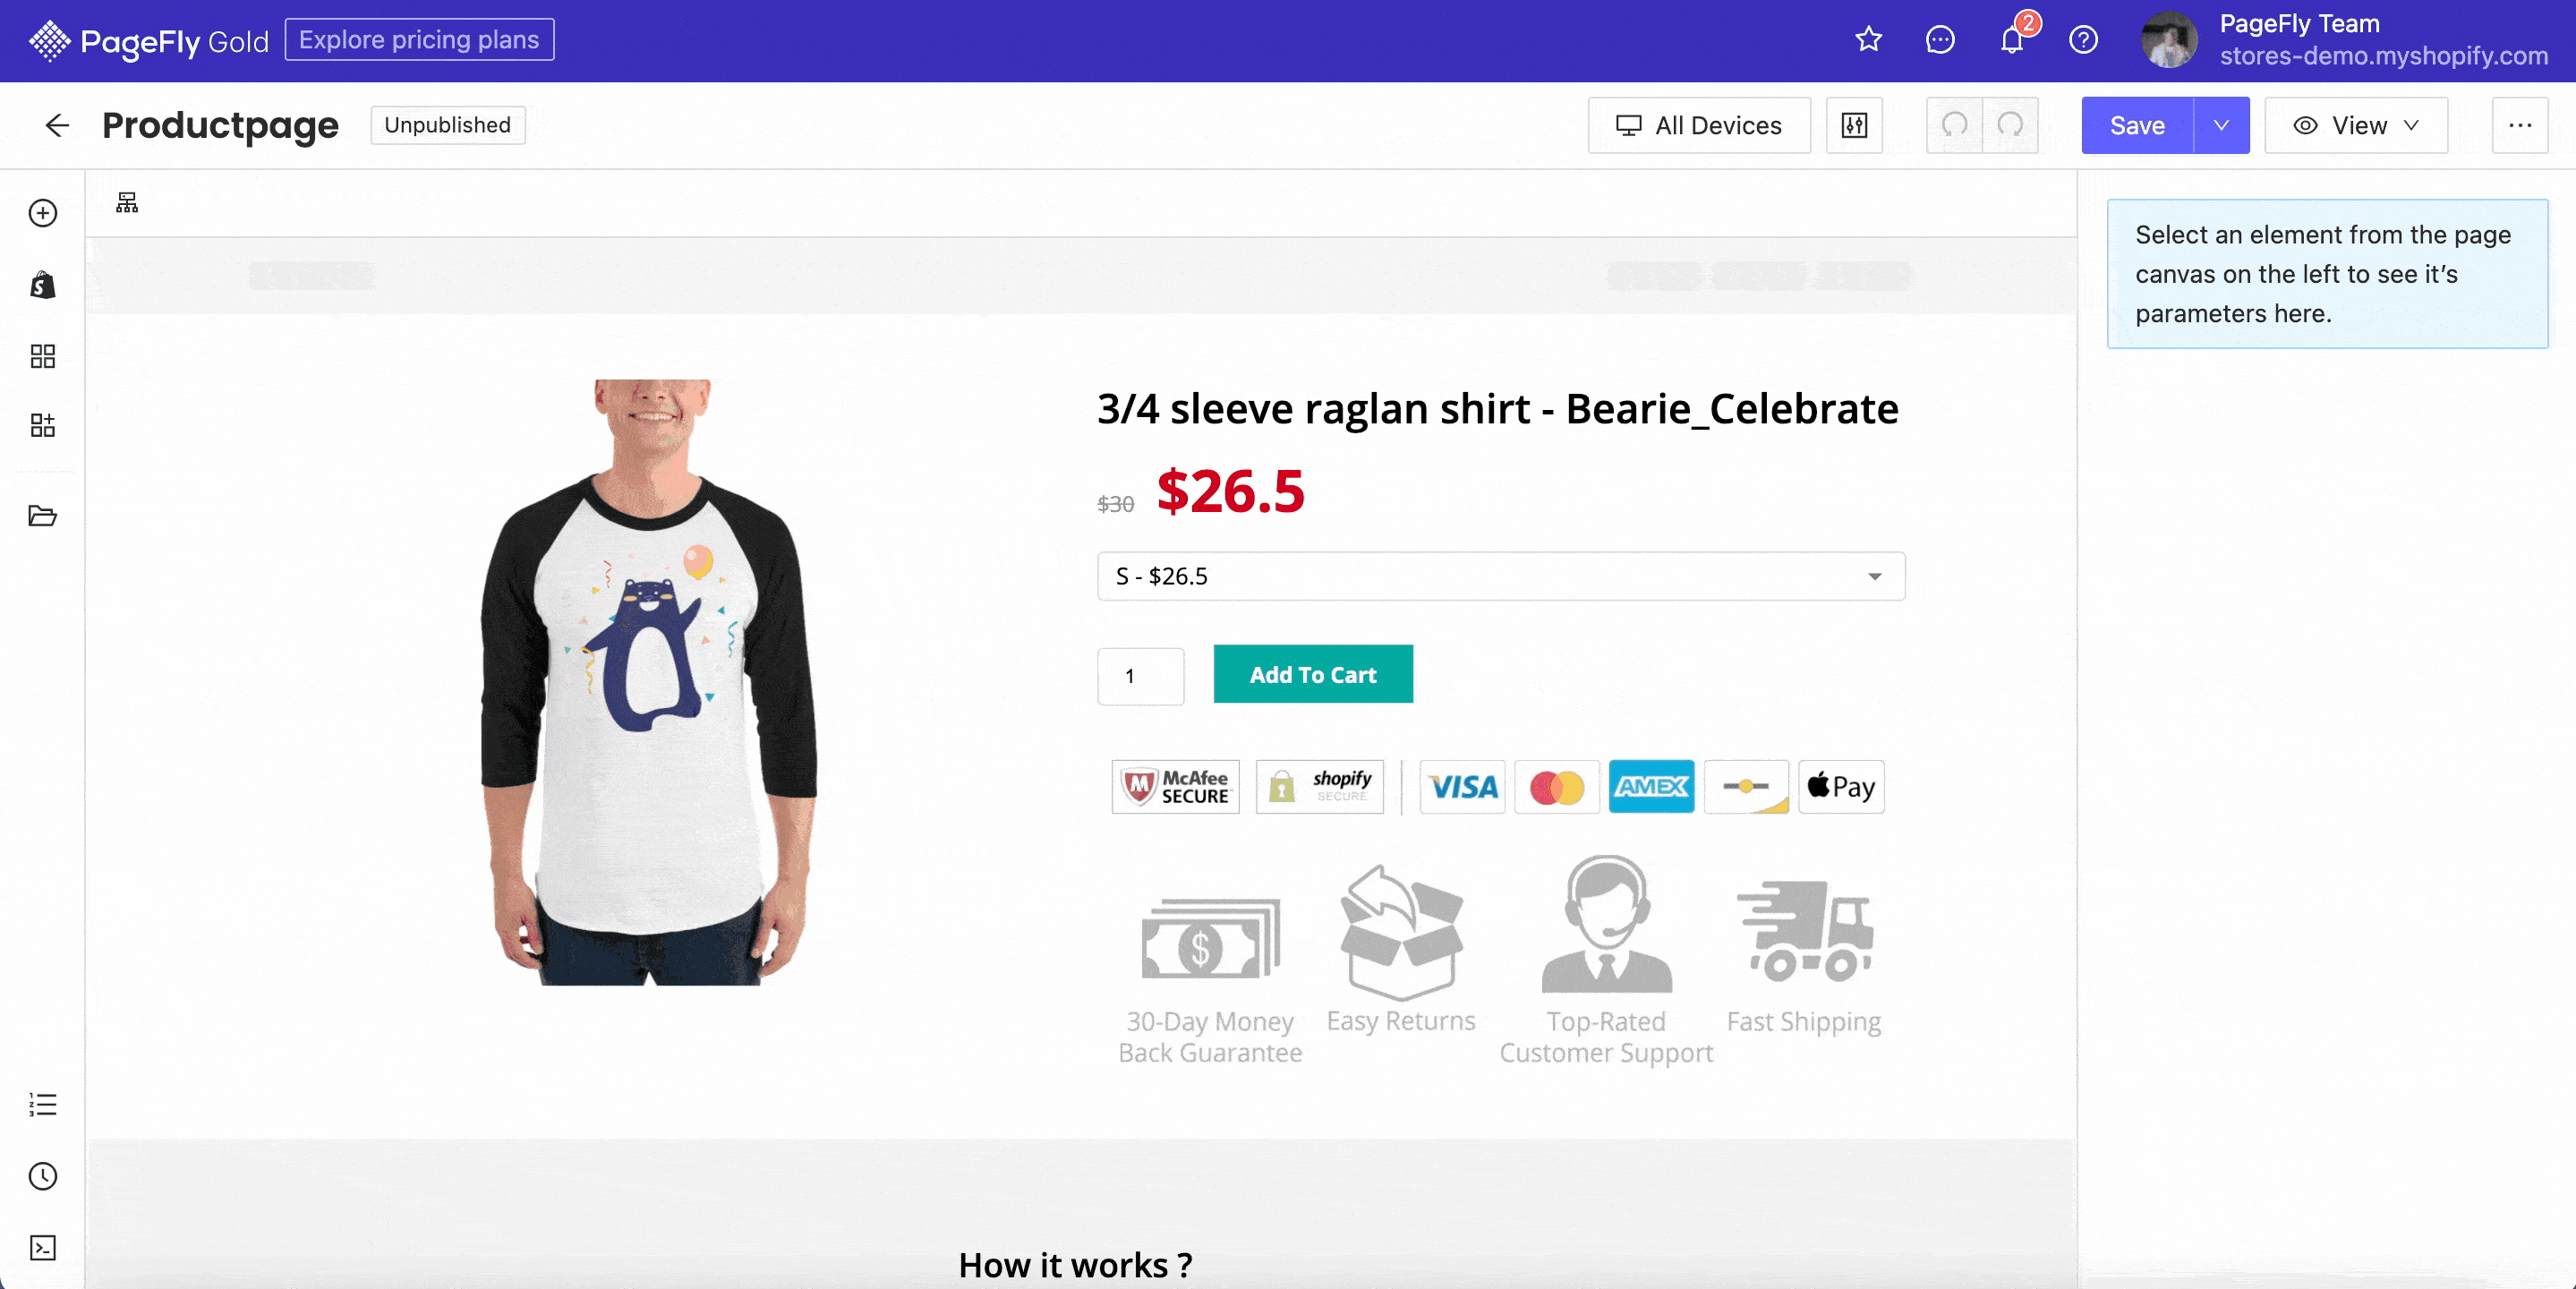Click Explore pricing plans button
Image resolution: width=2576 pixels, height=1289 pixels.
click(x=419, y=40)
